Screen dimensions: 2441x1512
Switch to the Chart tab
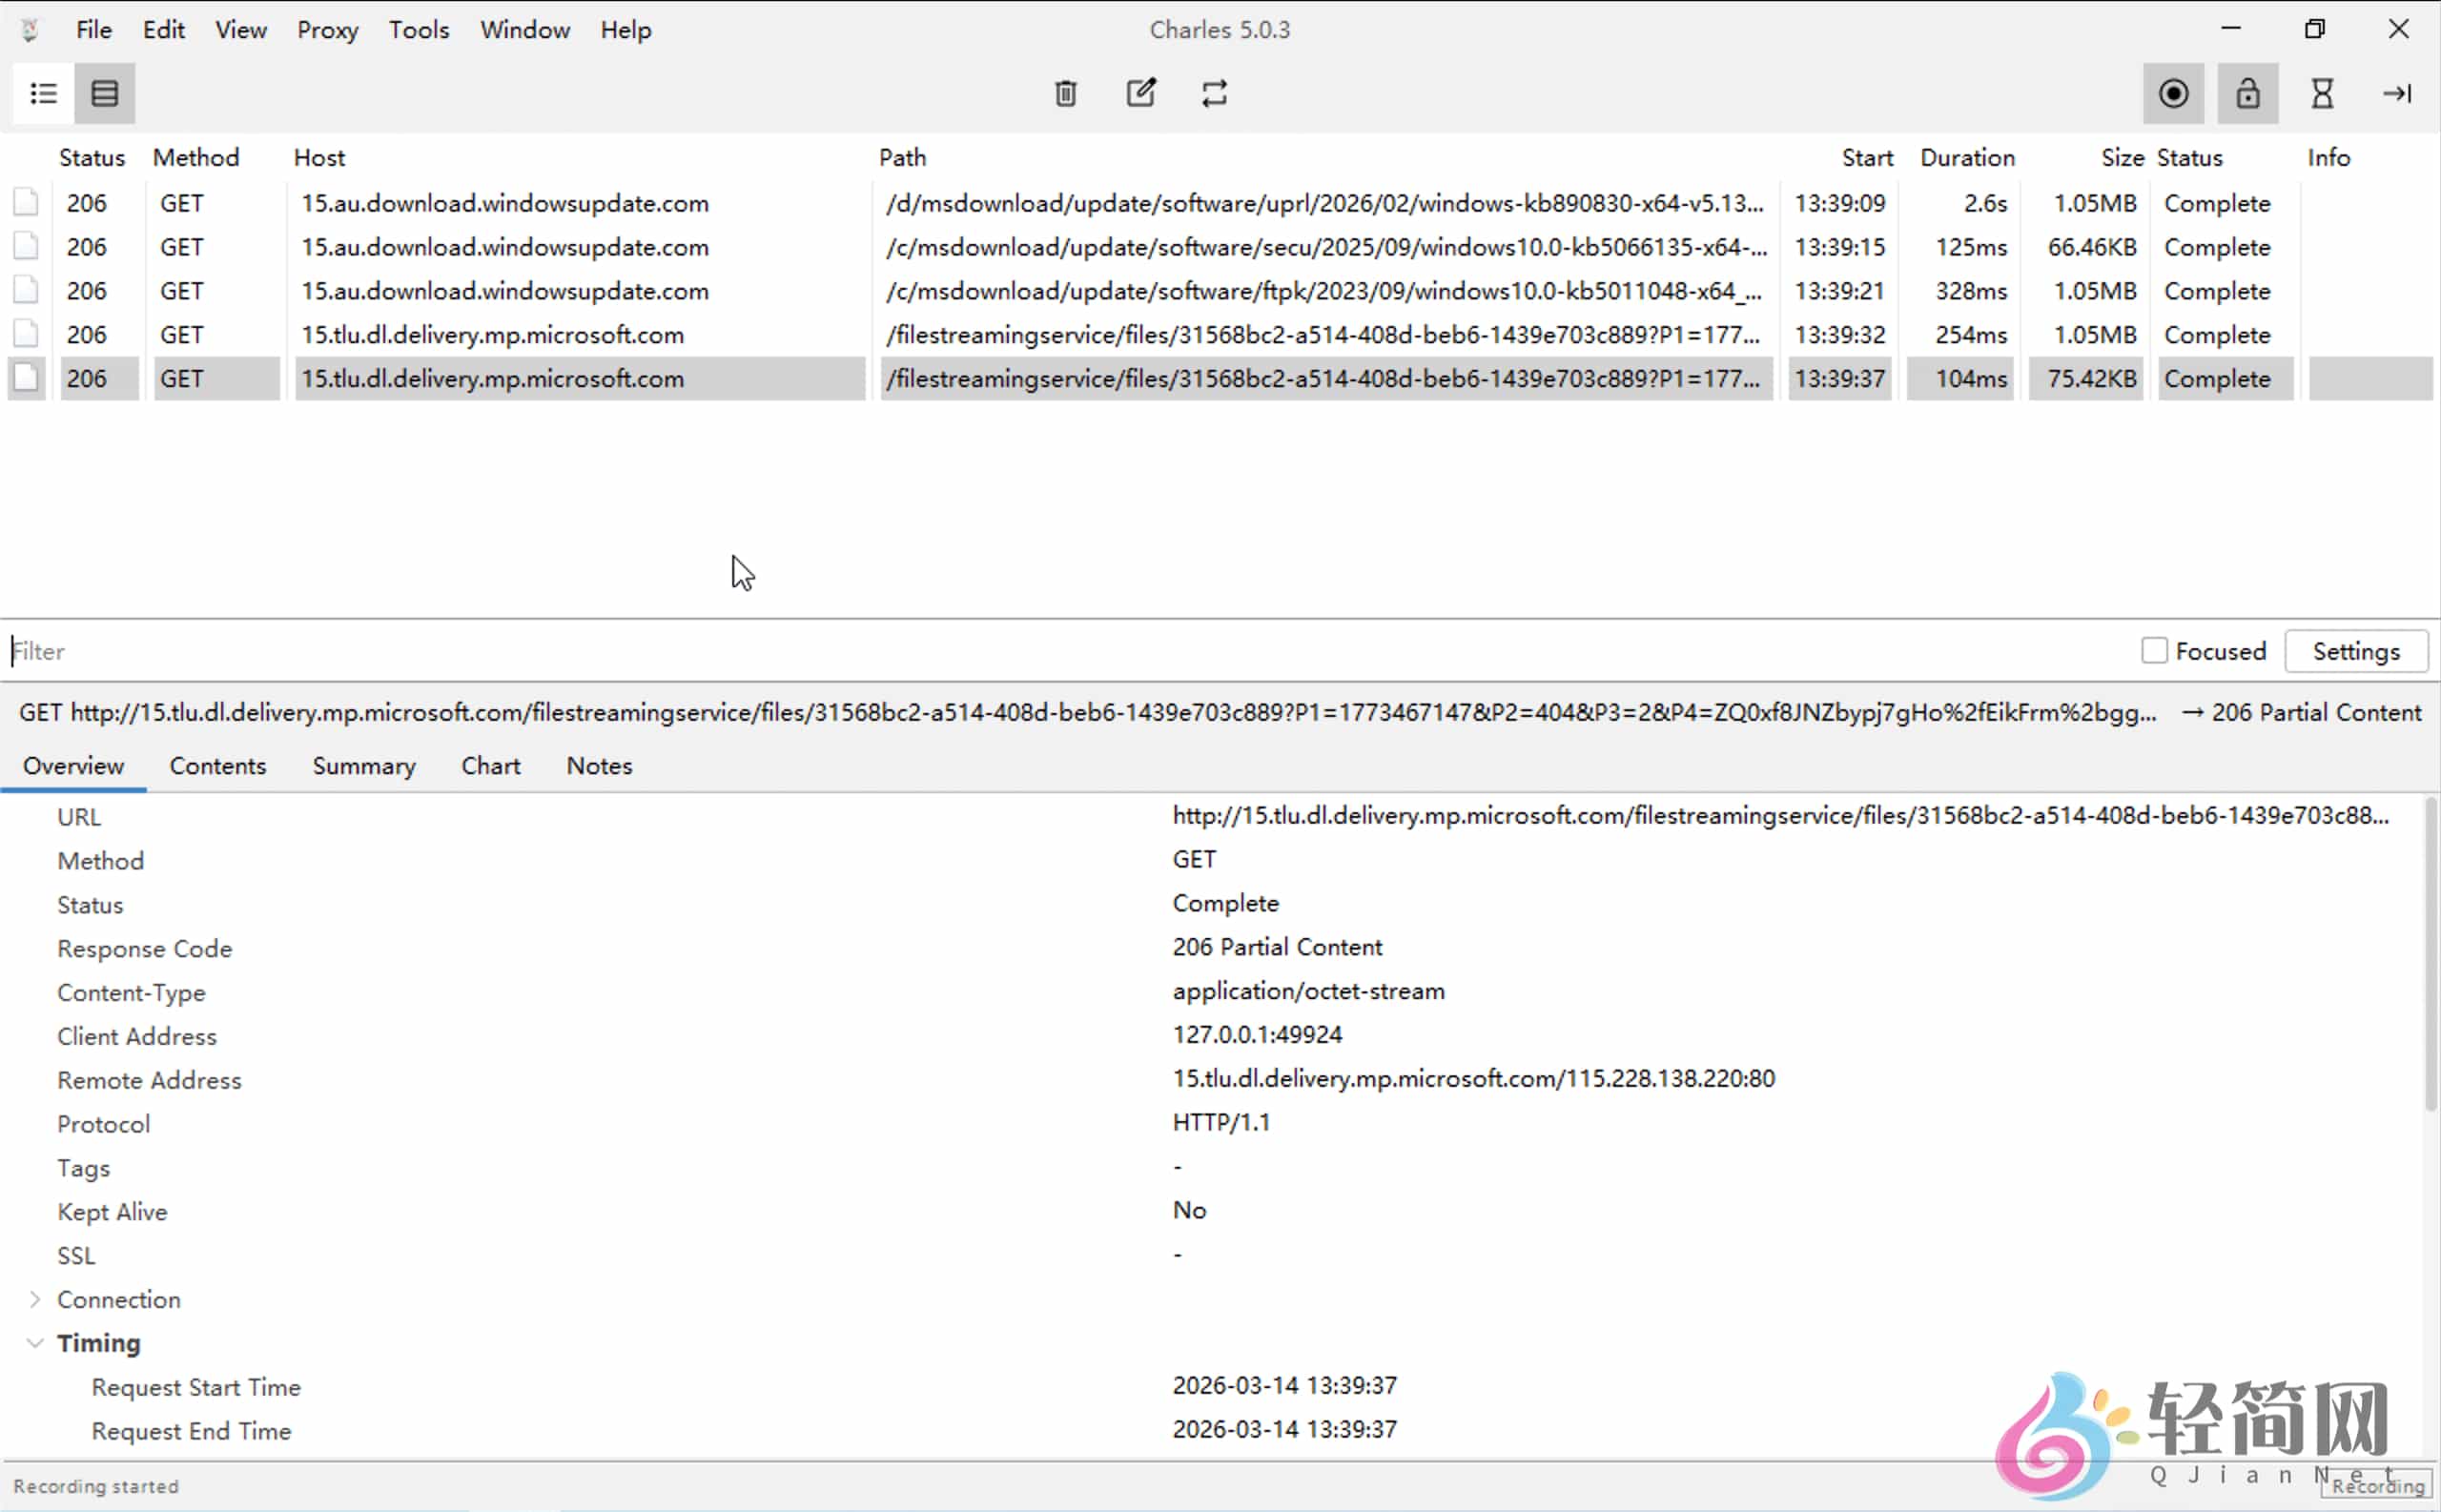click(489, 766)
